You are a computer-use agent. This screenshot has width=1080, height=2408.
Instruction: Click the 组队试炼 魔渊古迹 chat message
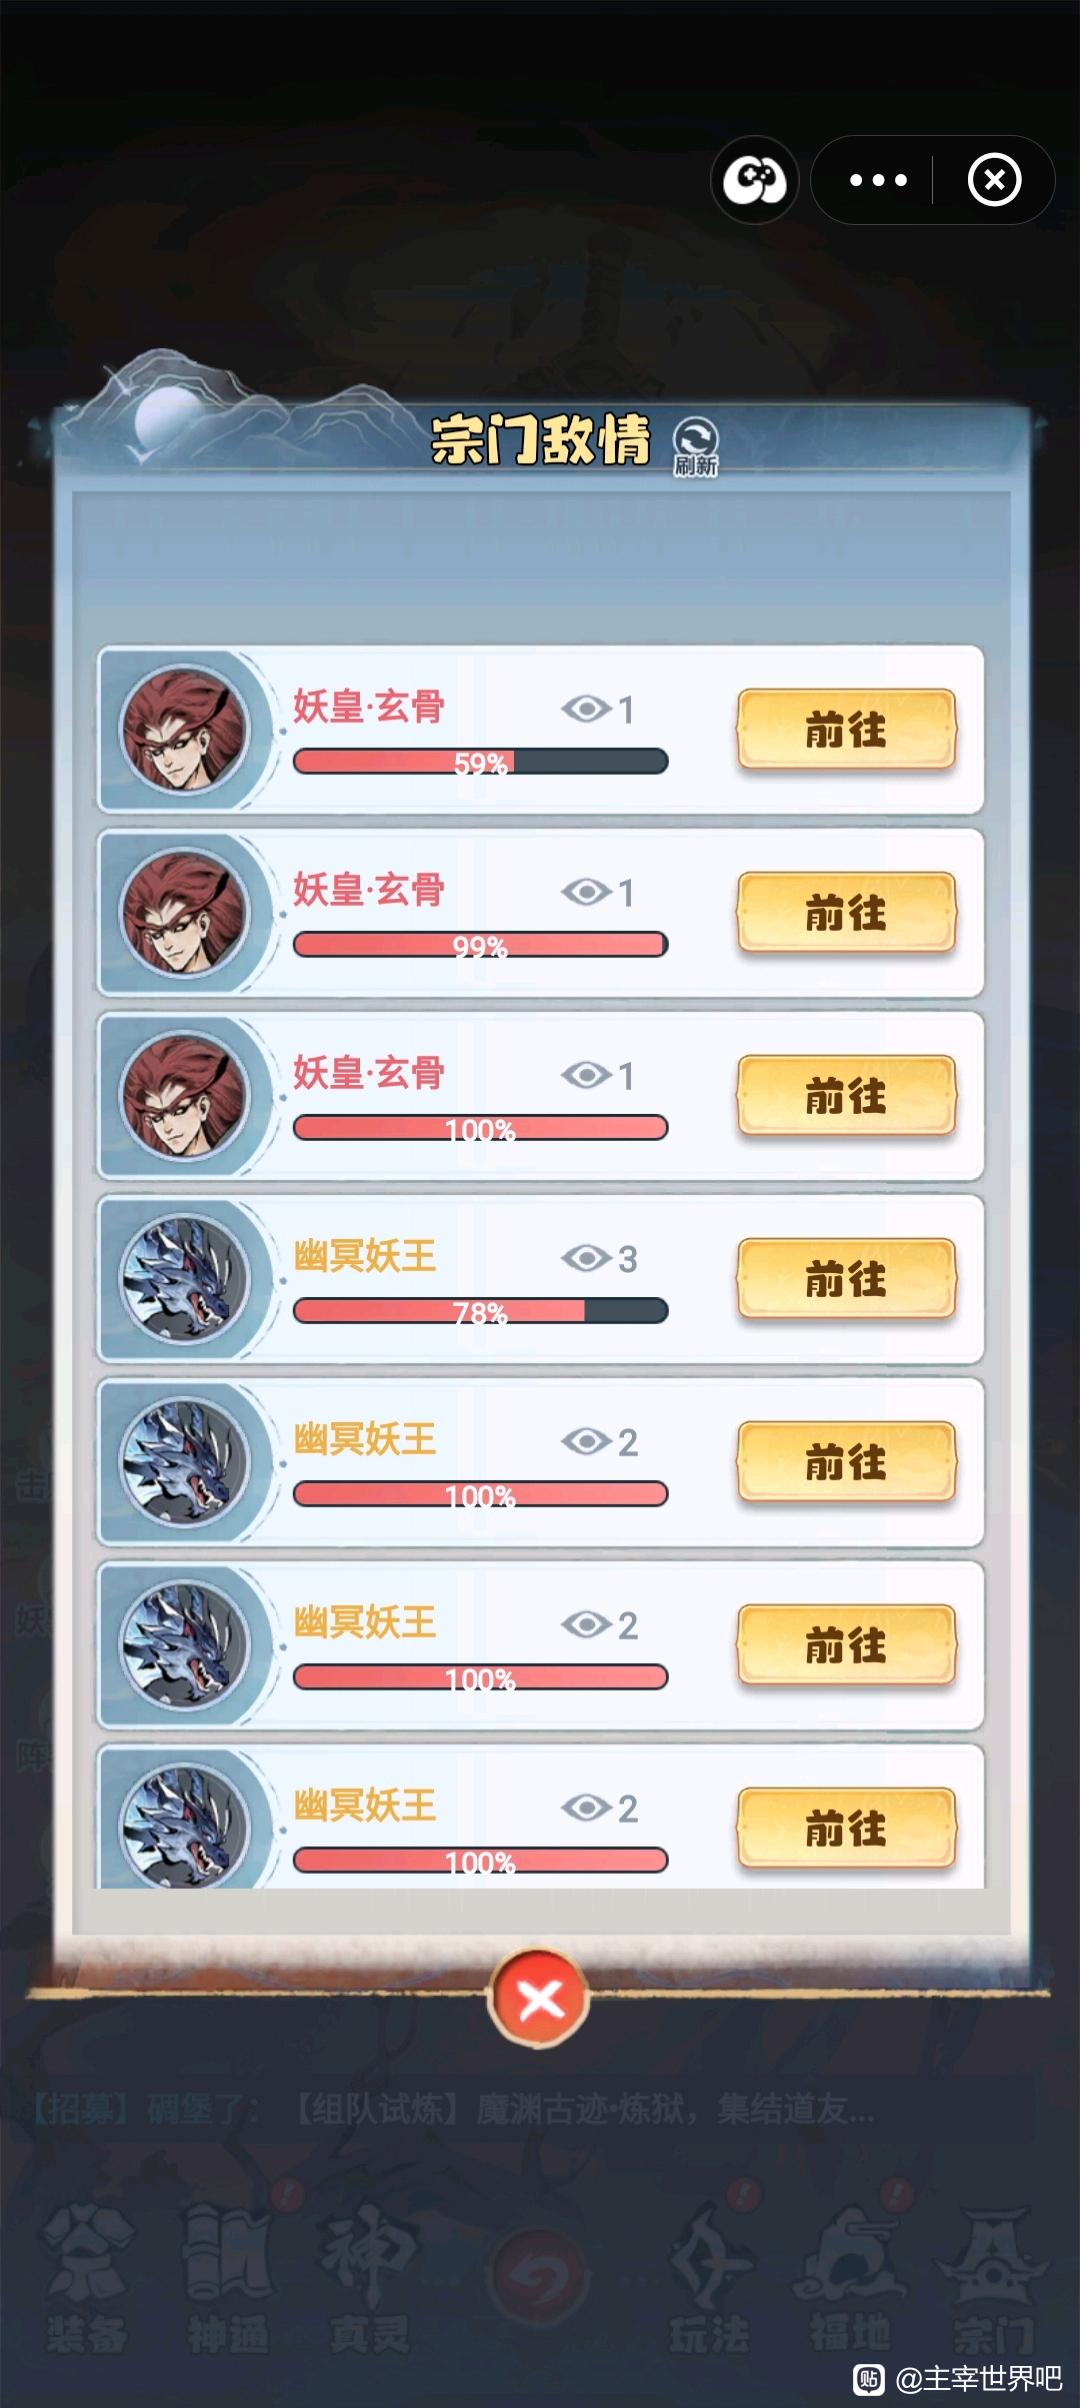(x=585, y=2110)
